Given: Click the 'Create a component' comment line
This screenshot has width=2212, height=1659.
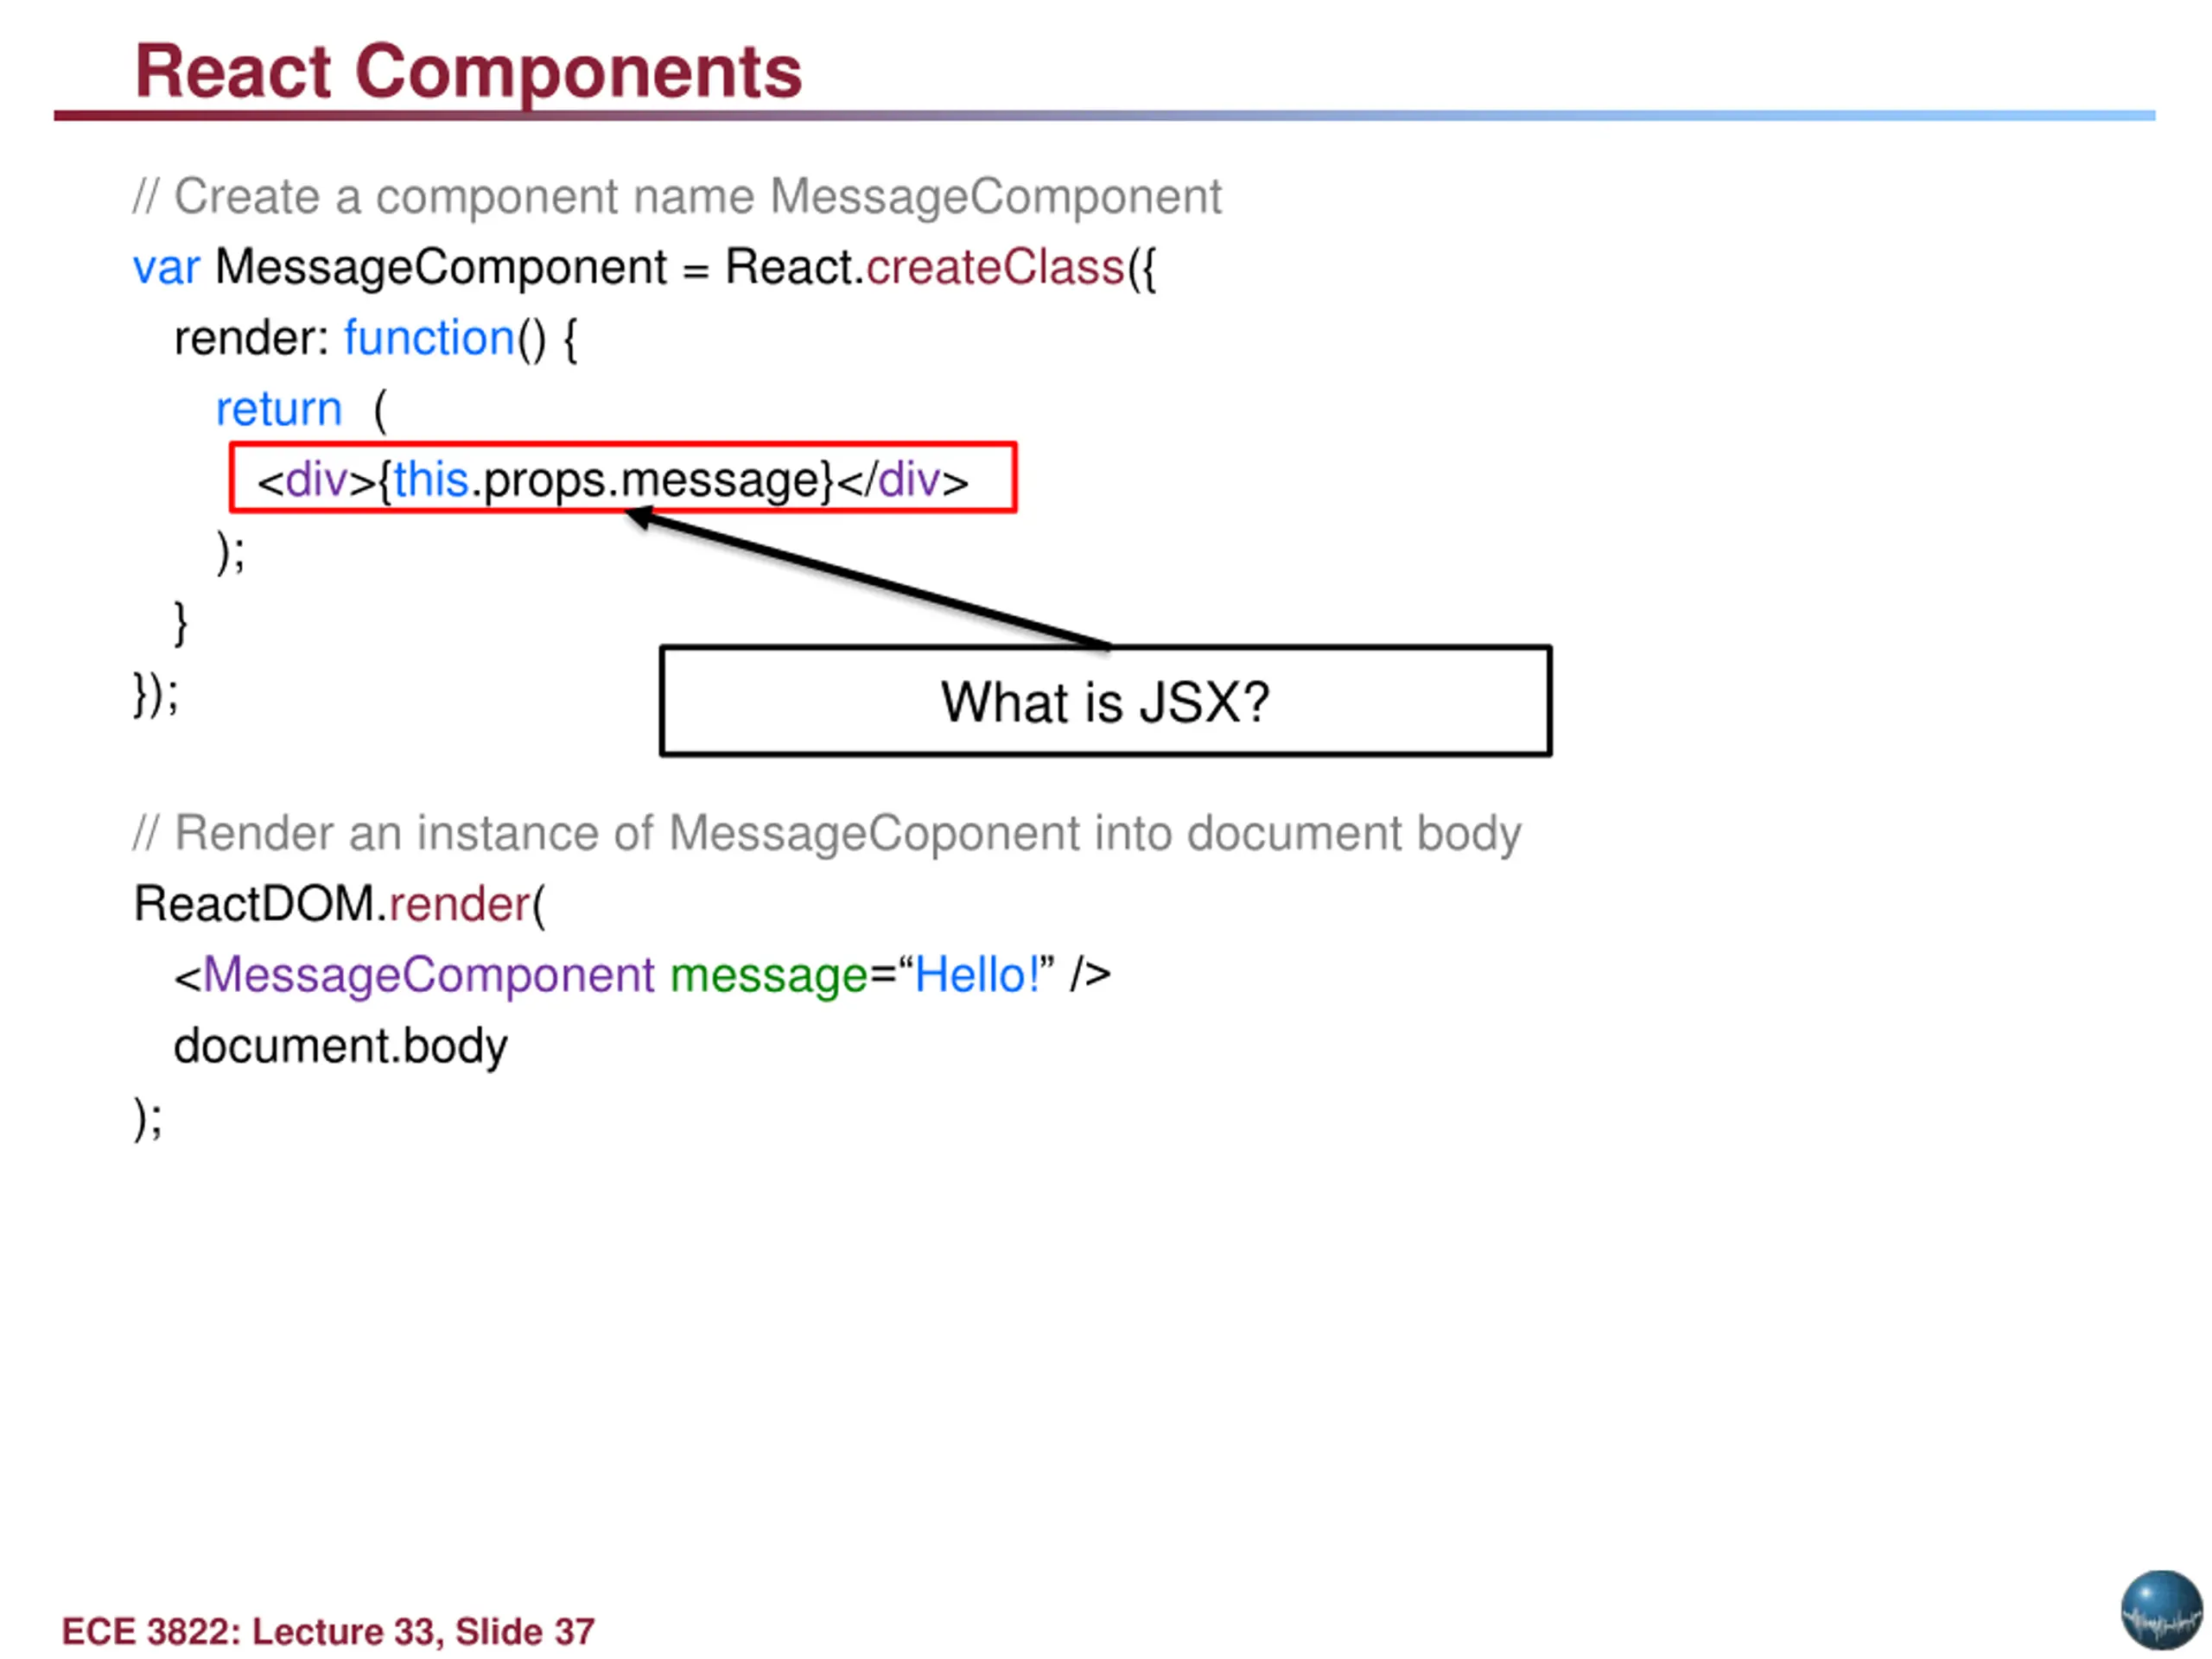Looking at the screenshot, I should click(x=677, y=196).
